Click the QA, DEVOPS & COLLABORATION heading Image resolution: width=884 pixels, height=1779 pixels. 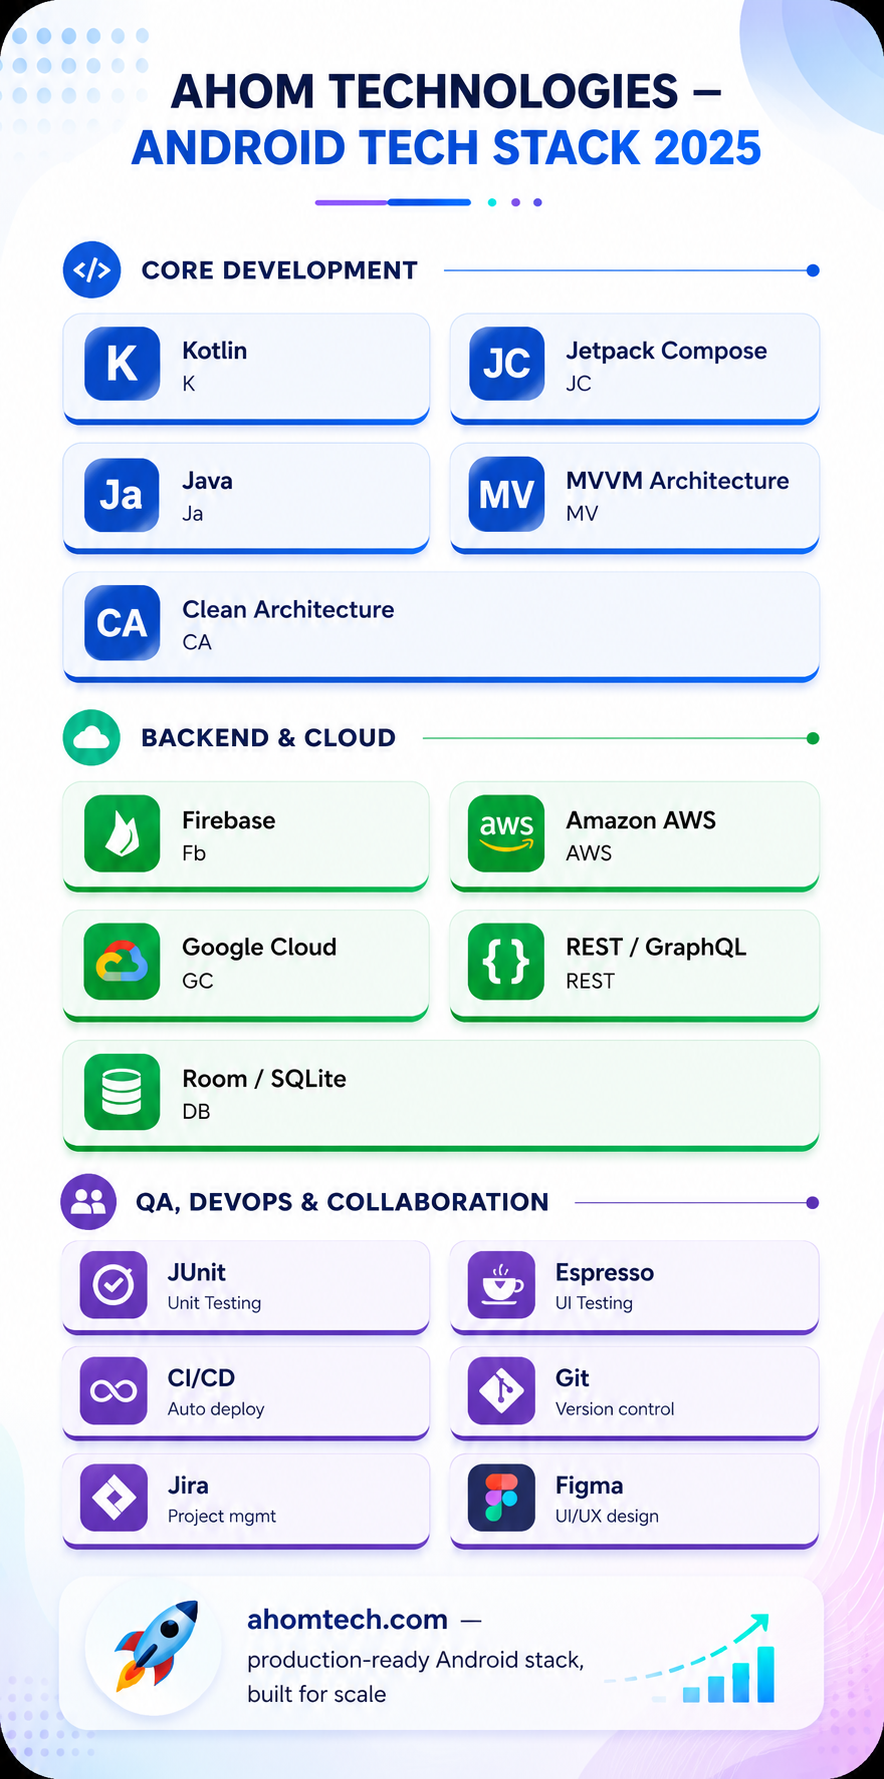tap(342, 1202)
